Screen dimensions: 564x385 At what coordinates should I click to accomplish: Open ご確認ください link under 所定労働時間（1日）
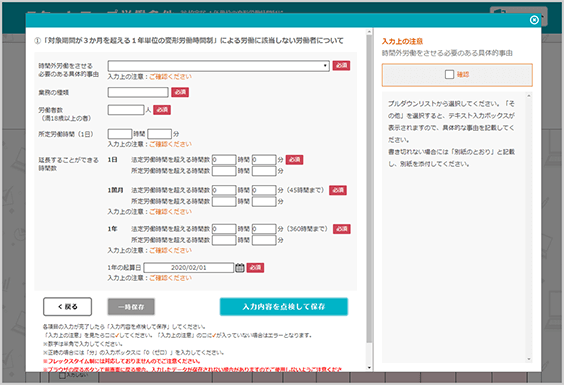click(x=170, y=144)
